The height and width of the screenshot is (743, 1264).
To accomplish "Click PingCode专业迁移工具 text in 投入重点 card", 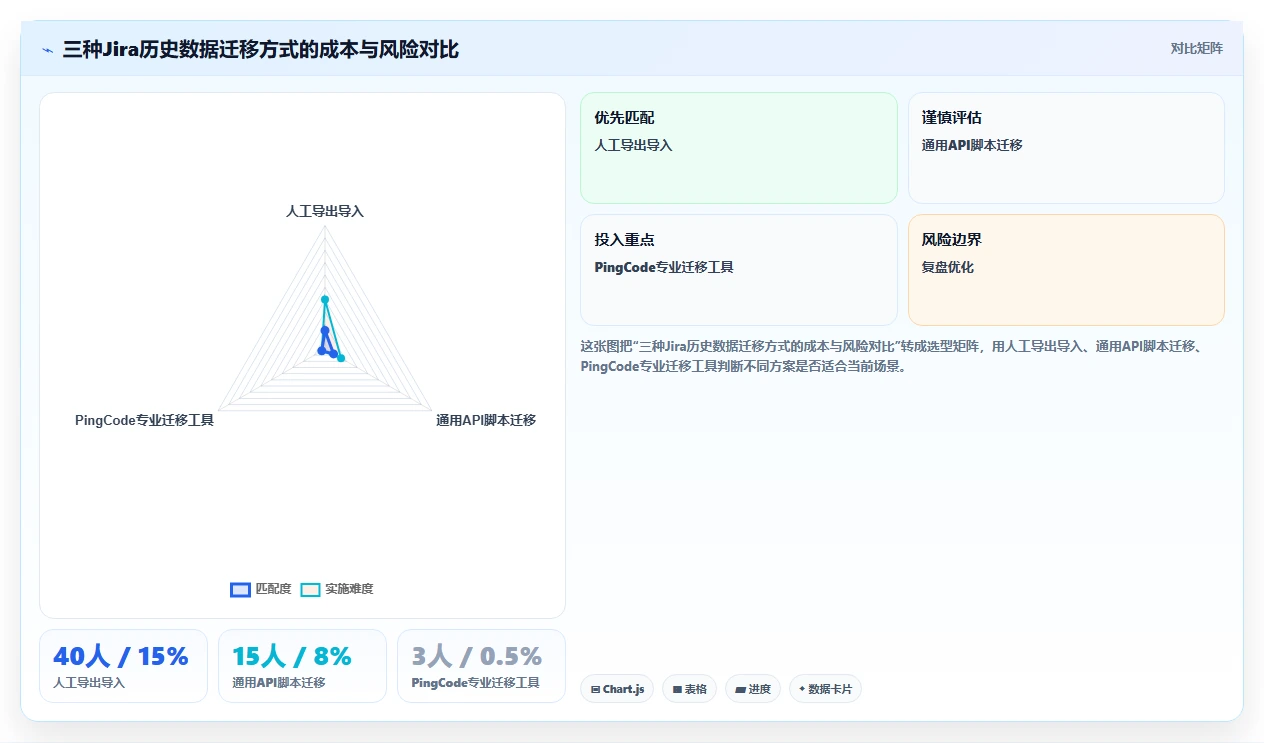I will 664,267.
